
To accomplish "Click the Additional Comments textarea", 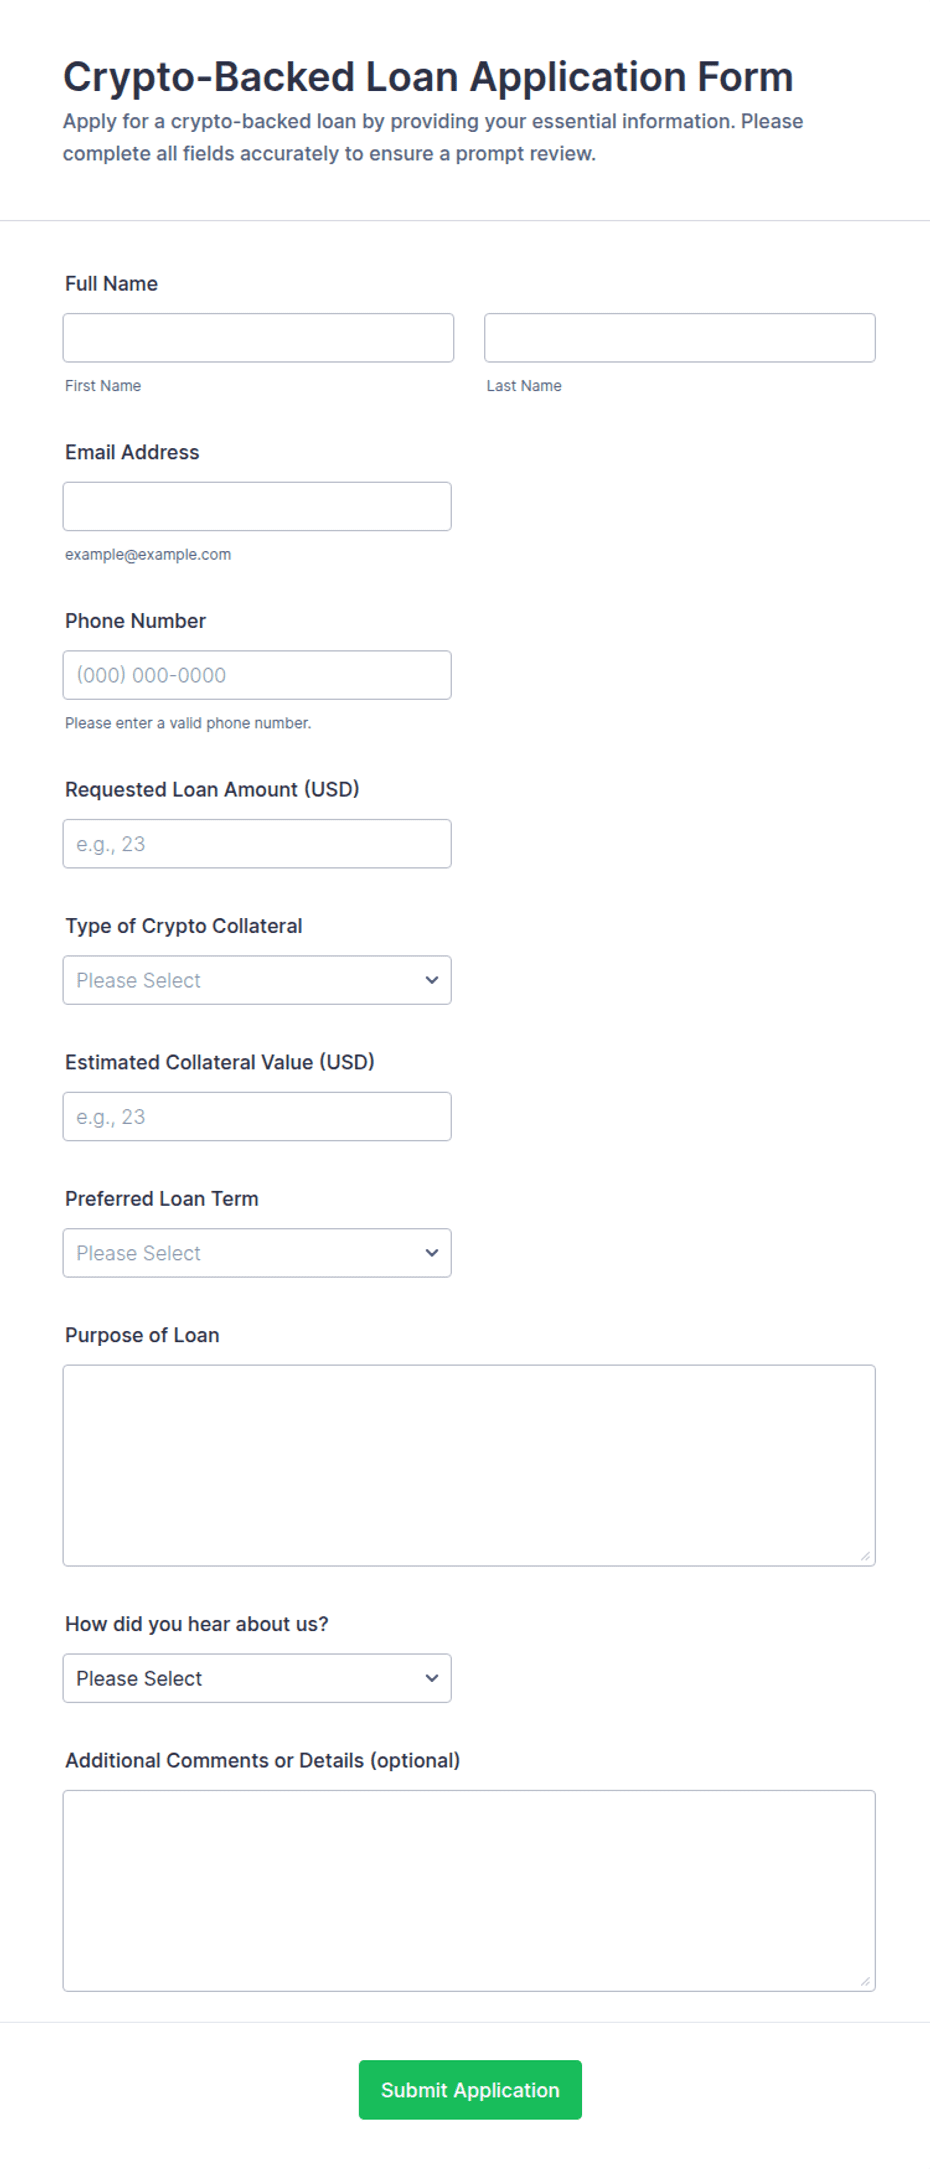I will 469,1891.
